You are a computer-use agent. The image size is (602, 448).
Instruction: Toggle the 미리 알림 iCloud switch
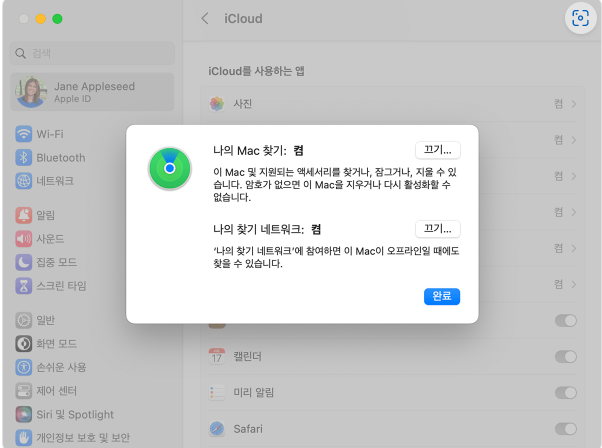(566, 393)
